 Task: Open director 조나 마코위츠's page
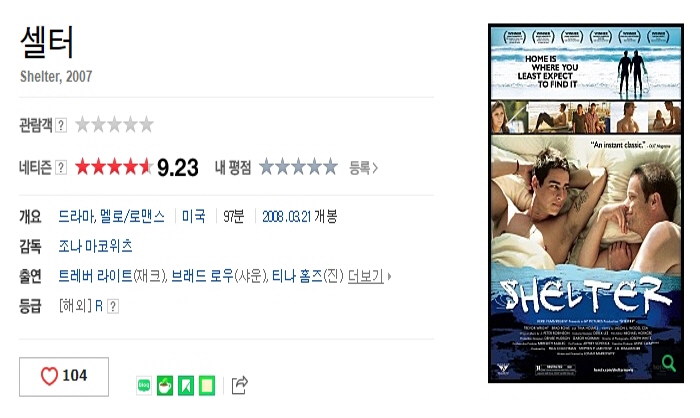pyautogui.click(x=95, y=246)
